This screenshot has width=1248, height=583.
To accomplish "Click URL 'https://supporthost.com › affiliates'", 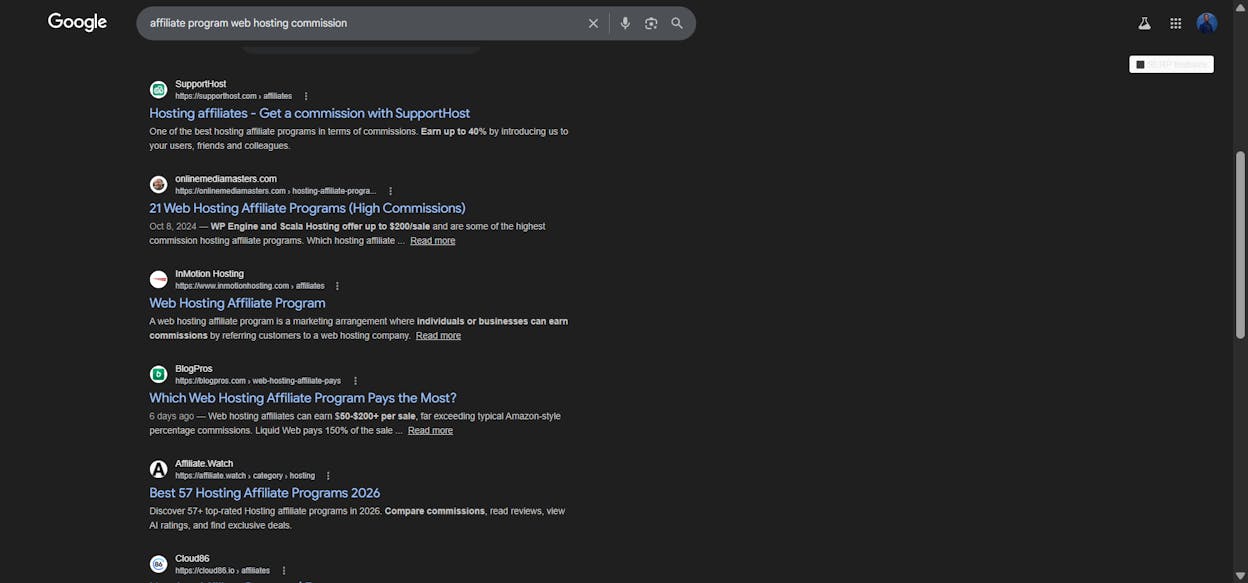I will tap(233, 96).
